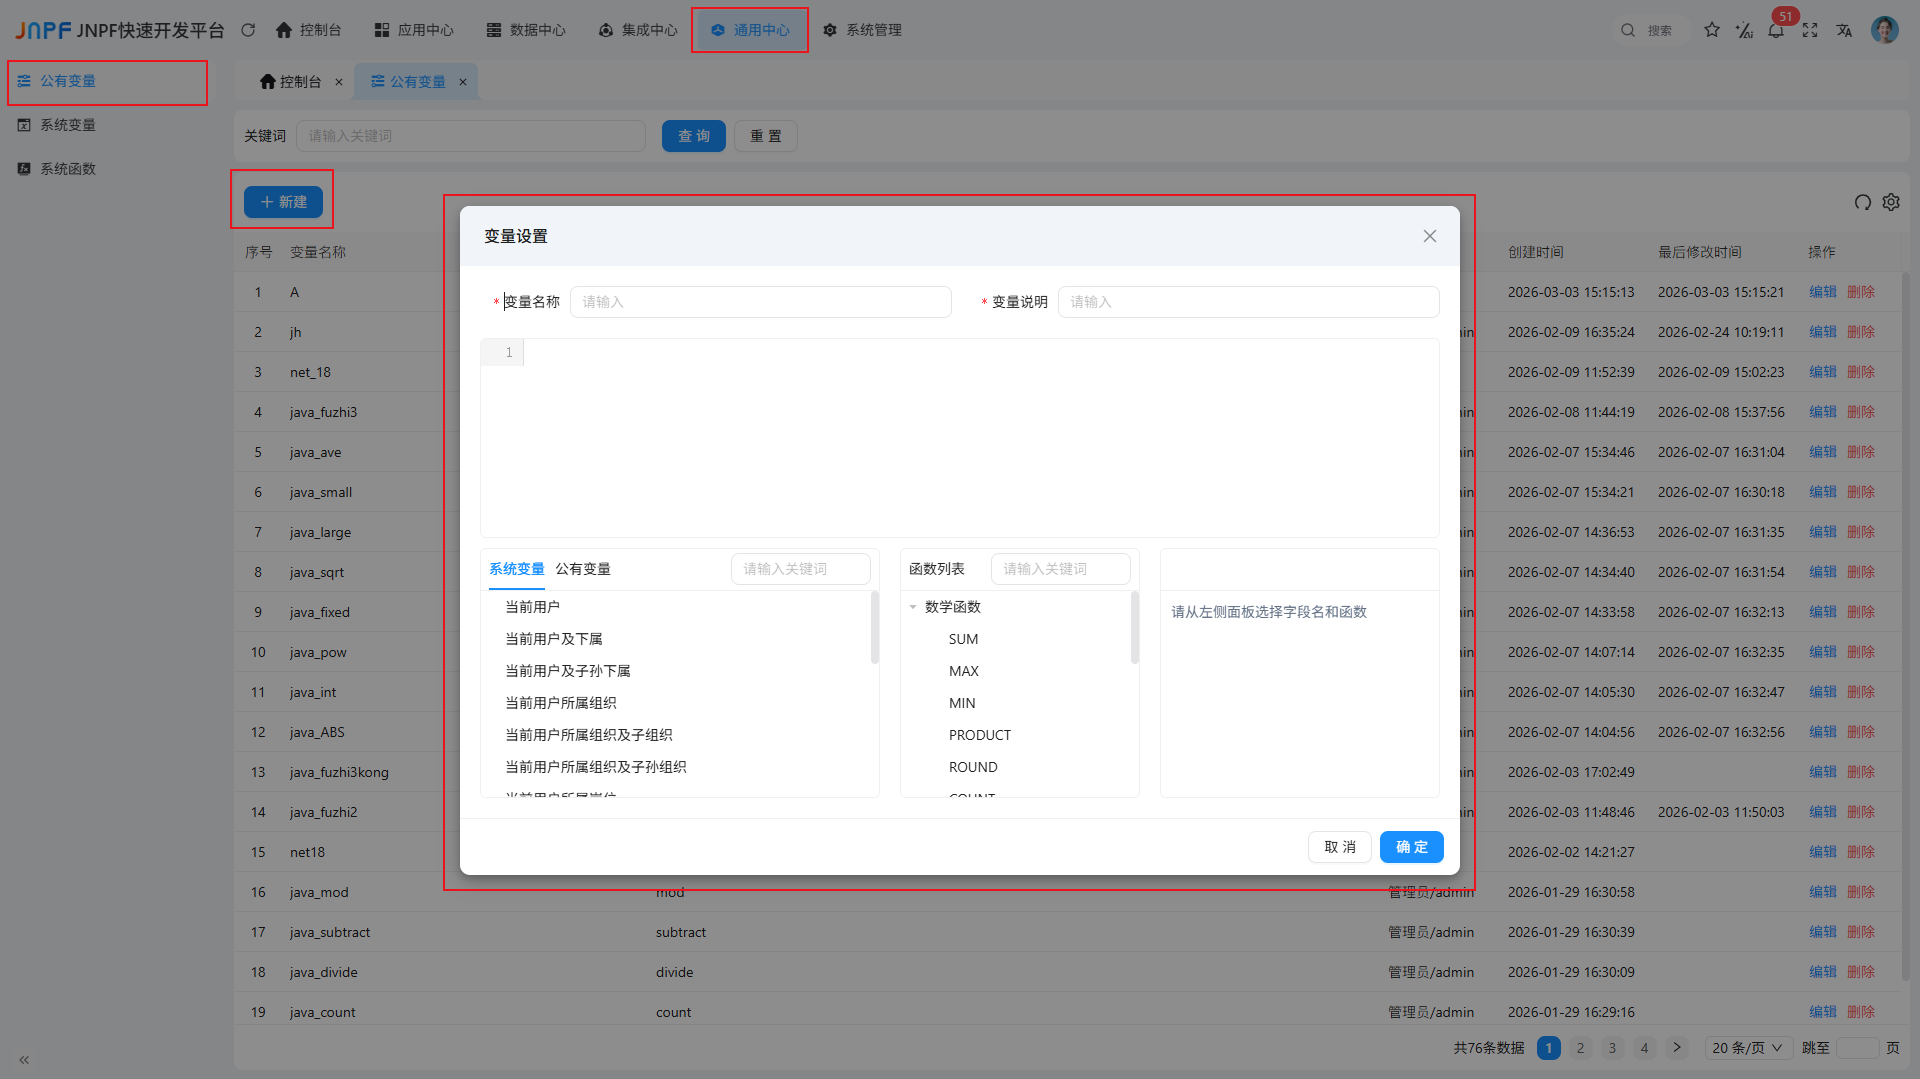This screenshot has height=1079, width=1920.
Task: Open the 数据中心 menu item
Action: coord(526,30)
